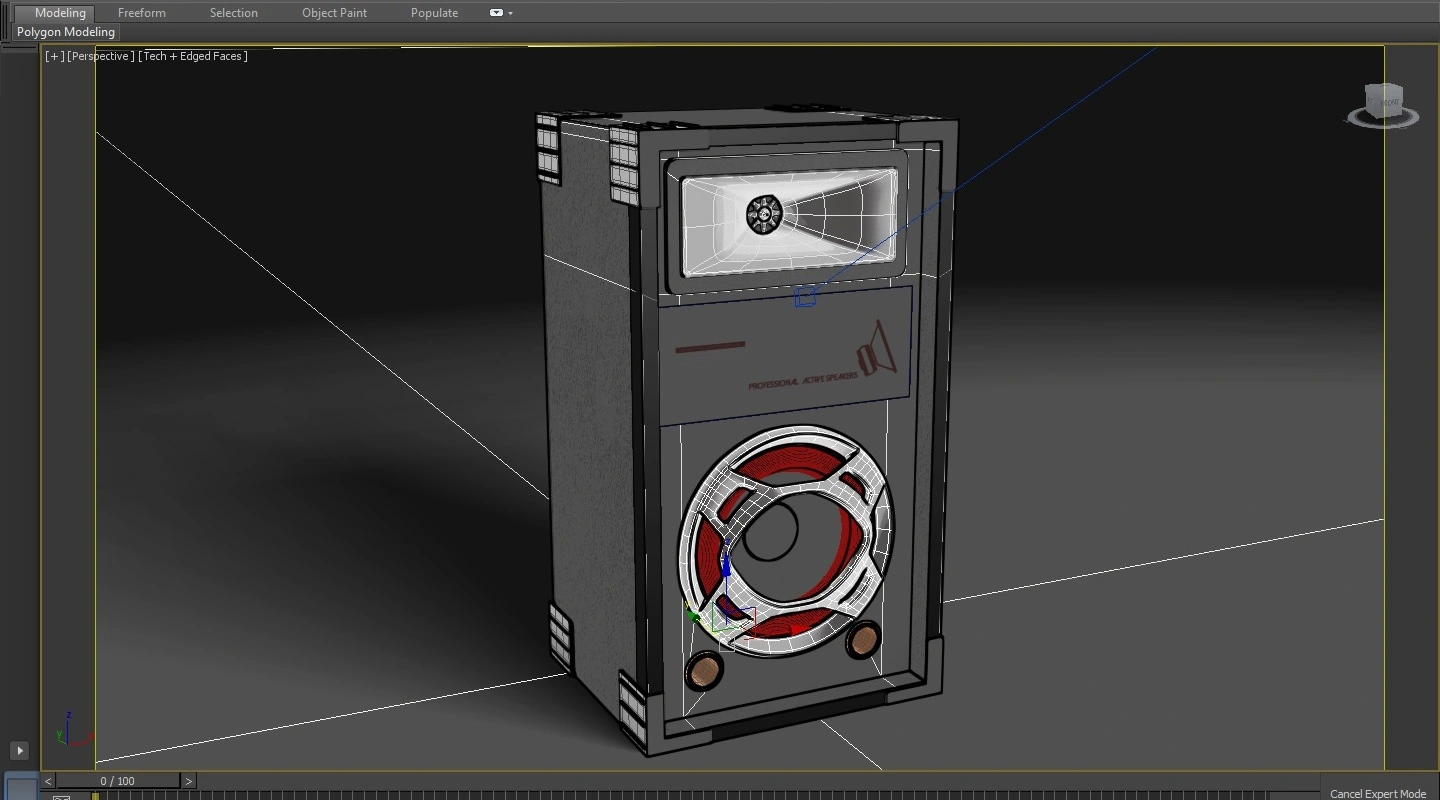Select the blue light target square
This screenshot has width=1440, height=800.
click(805, 298)
